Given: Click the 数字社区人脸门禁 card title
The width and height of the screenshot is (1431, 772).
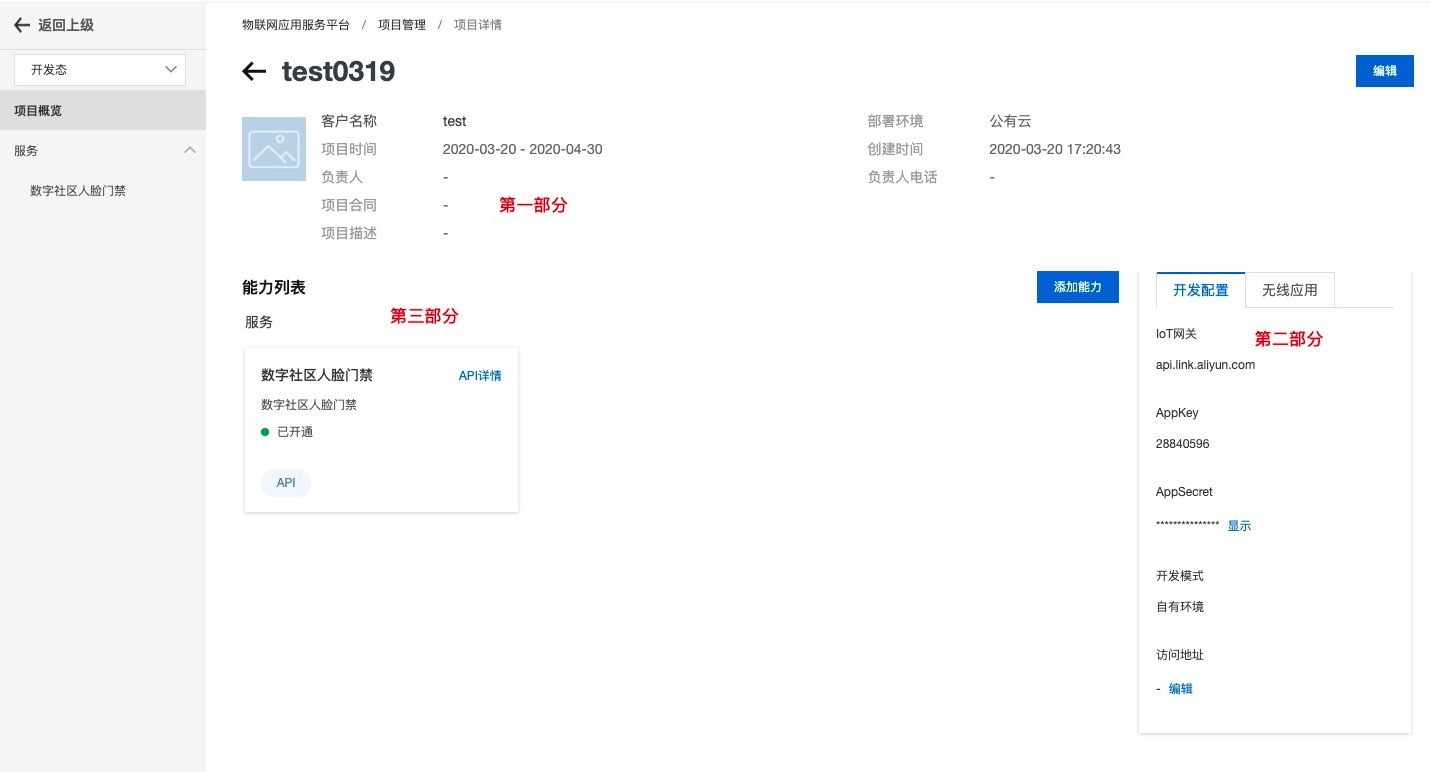Looking at the screenshot, I should (x=317, y=375).
